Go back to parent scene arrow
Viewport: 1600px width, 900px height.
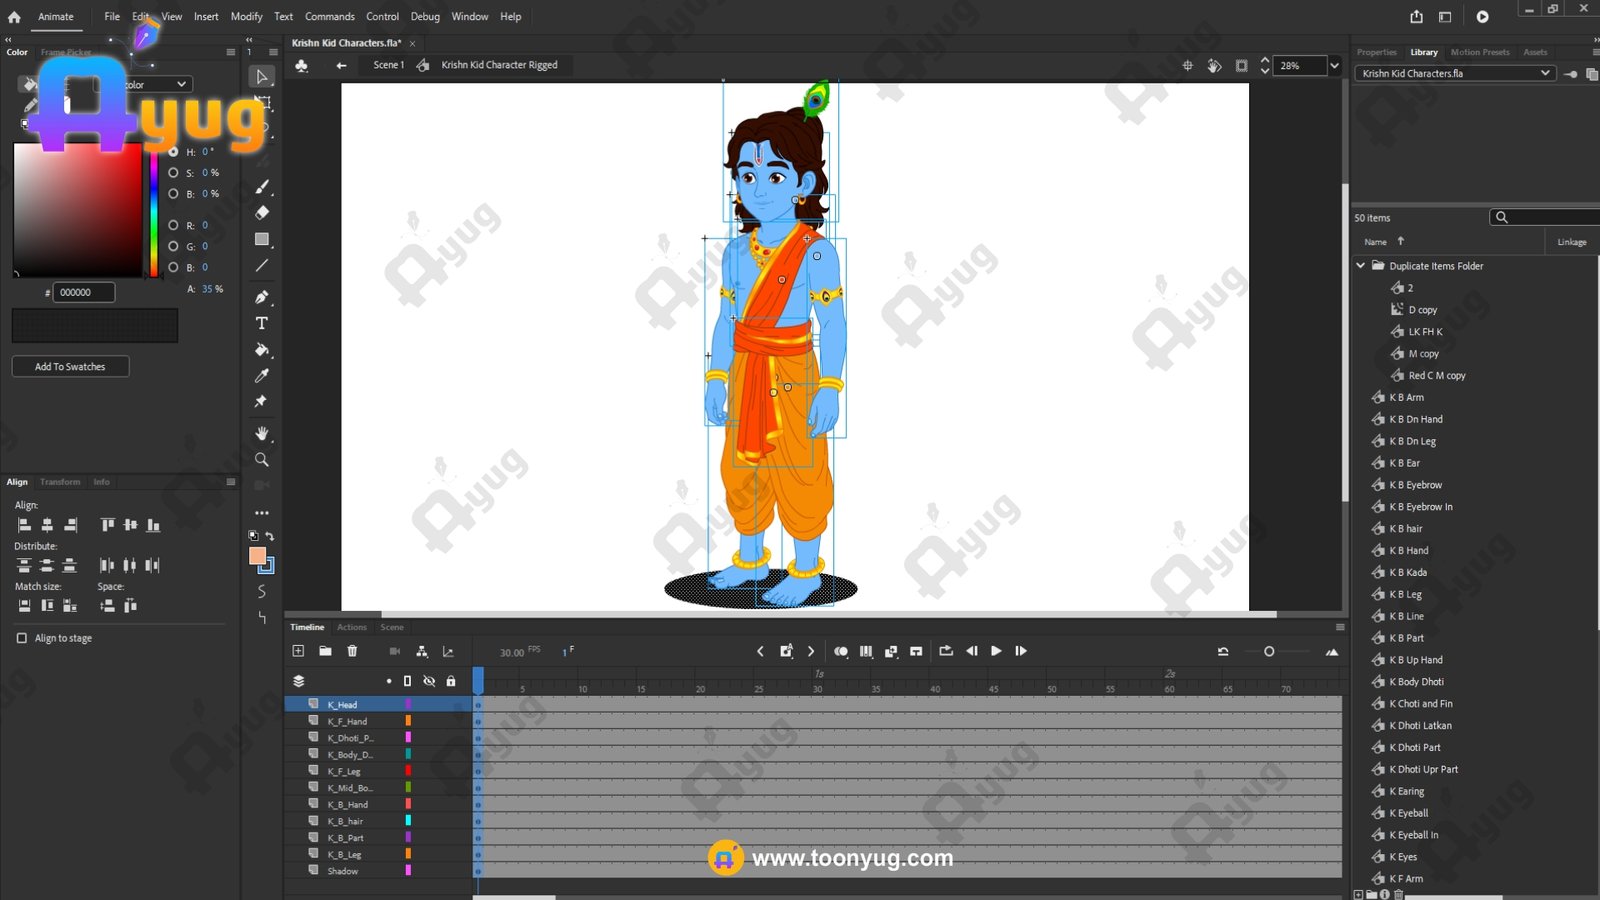coord(342,65)
